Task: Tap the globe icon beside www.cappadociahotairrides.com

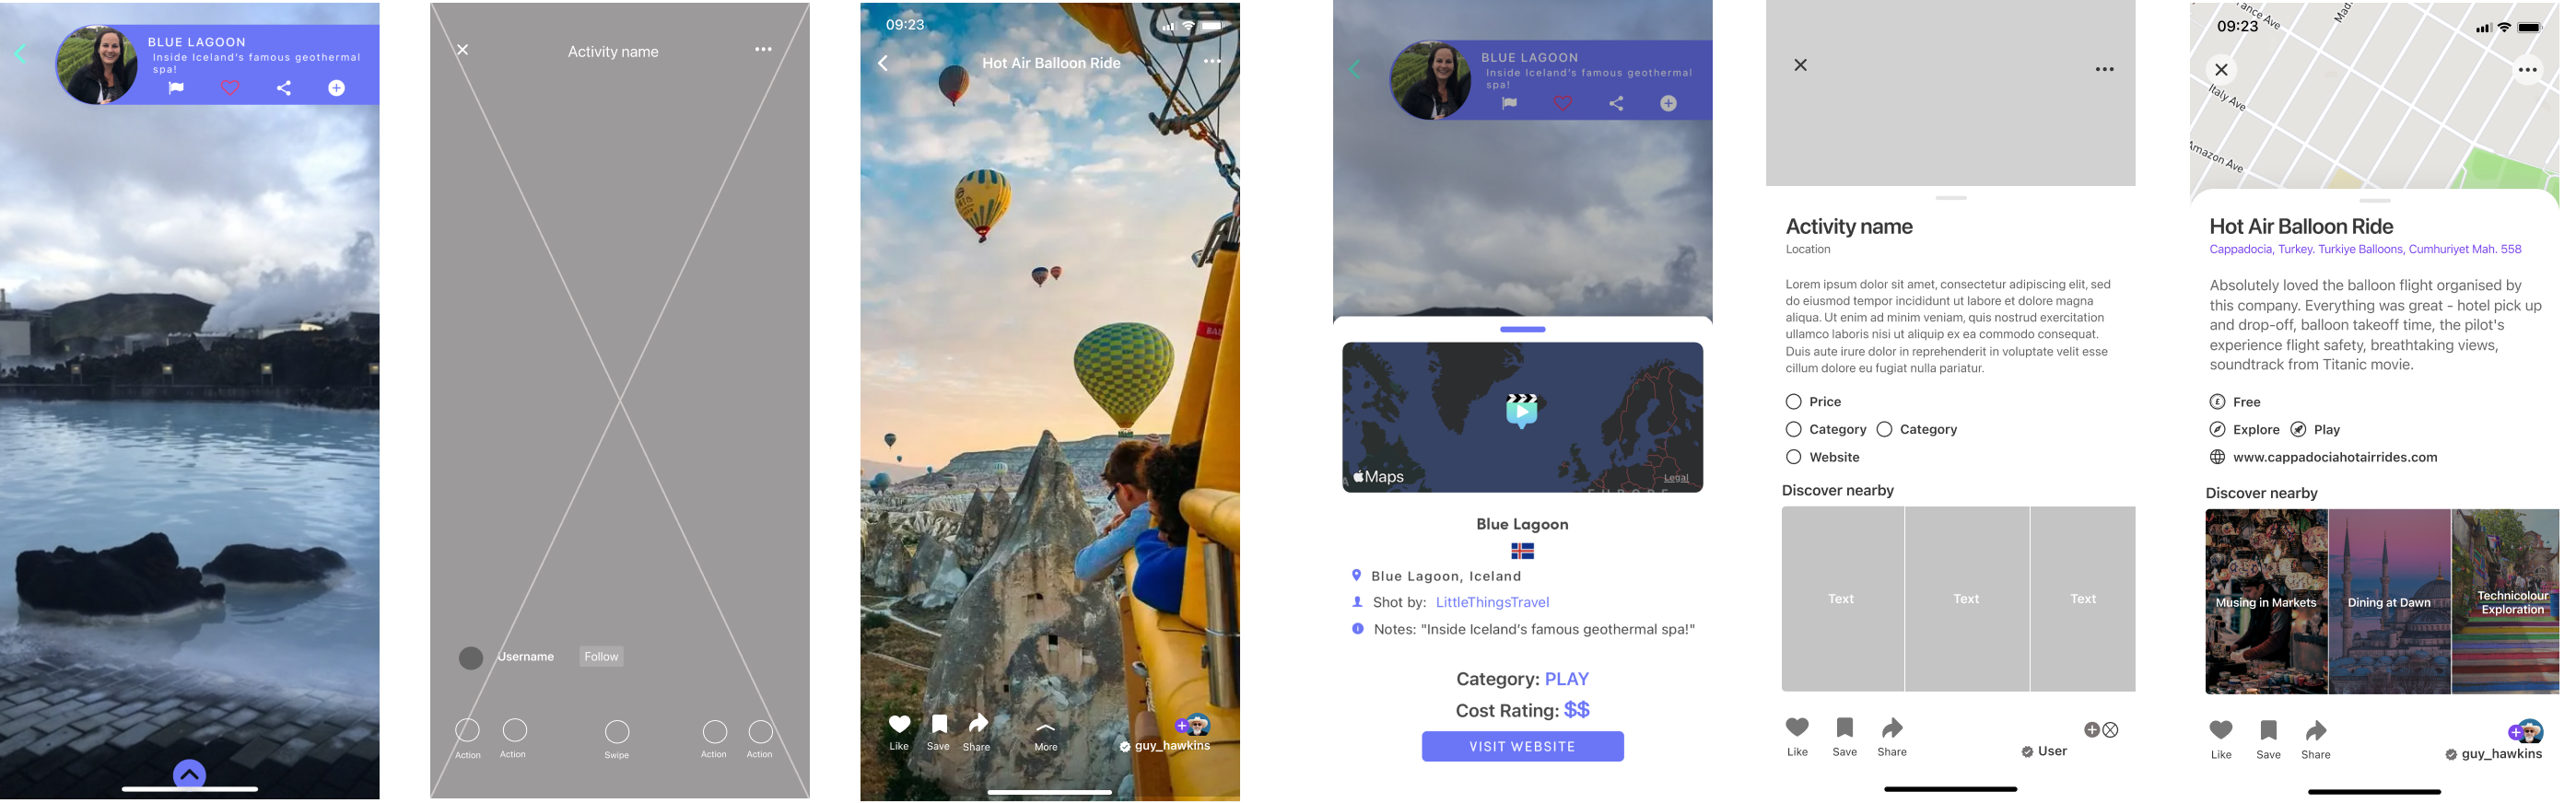Action: [x=2217, y=458]
